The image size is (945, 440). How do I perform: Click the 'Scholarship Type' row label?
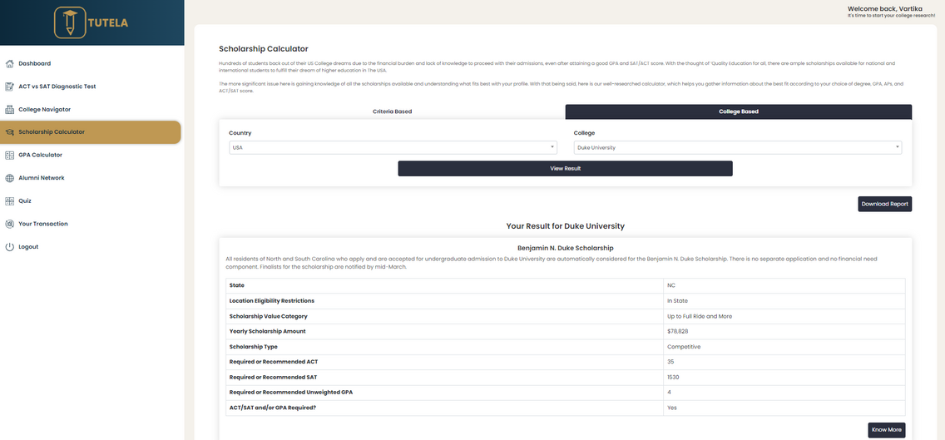tap(254, 347)
